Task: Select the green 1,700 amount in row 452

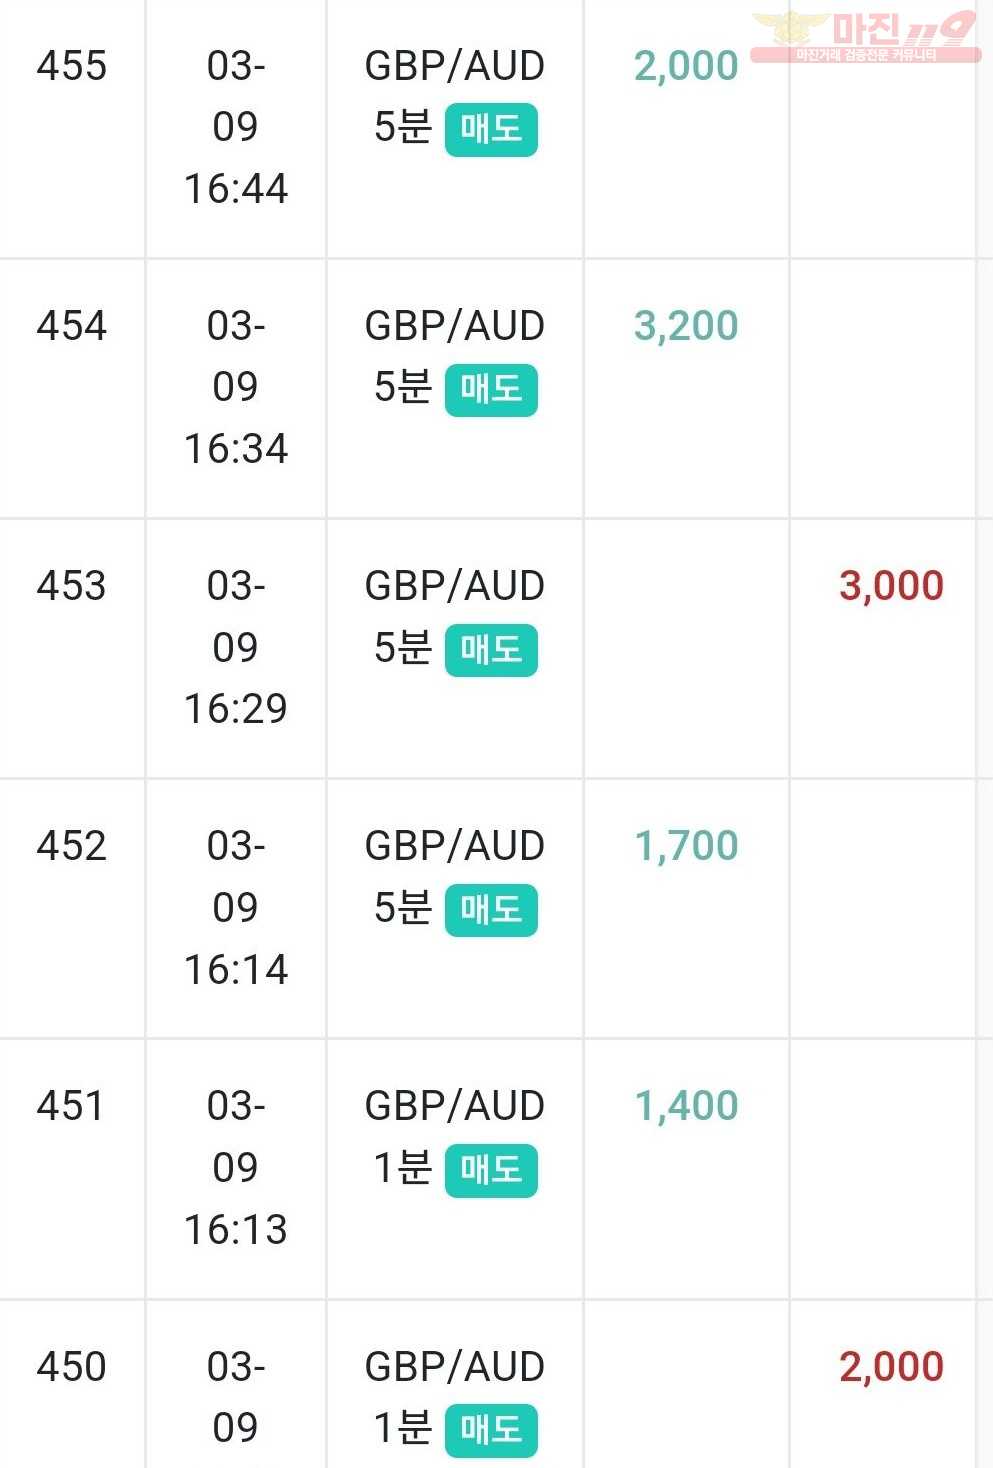Action: 686,846
